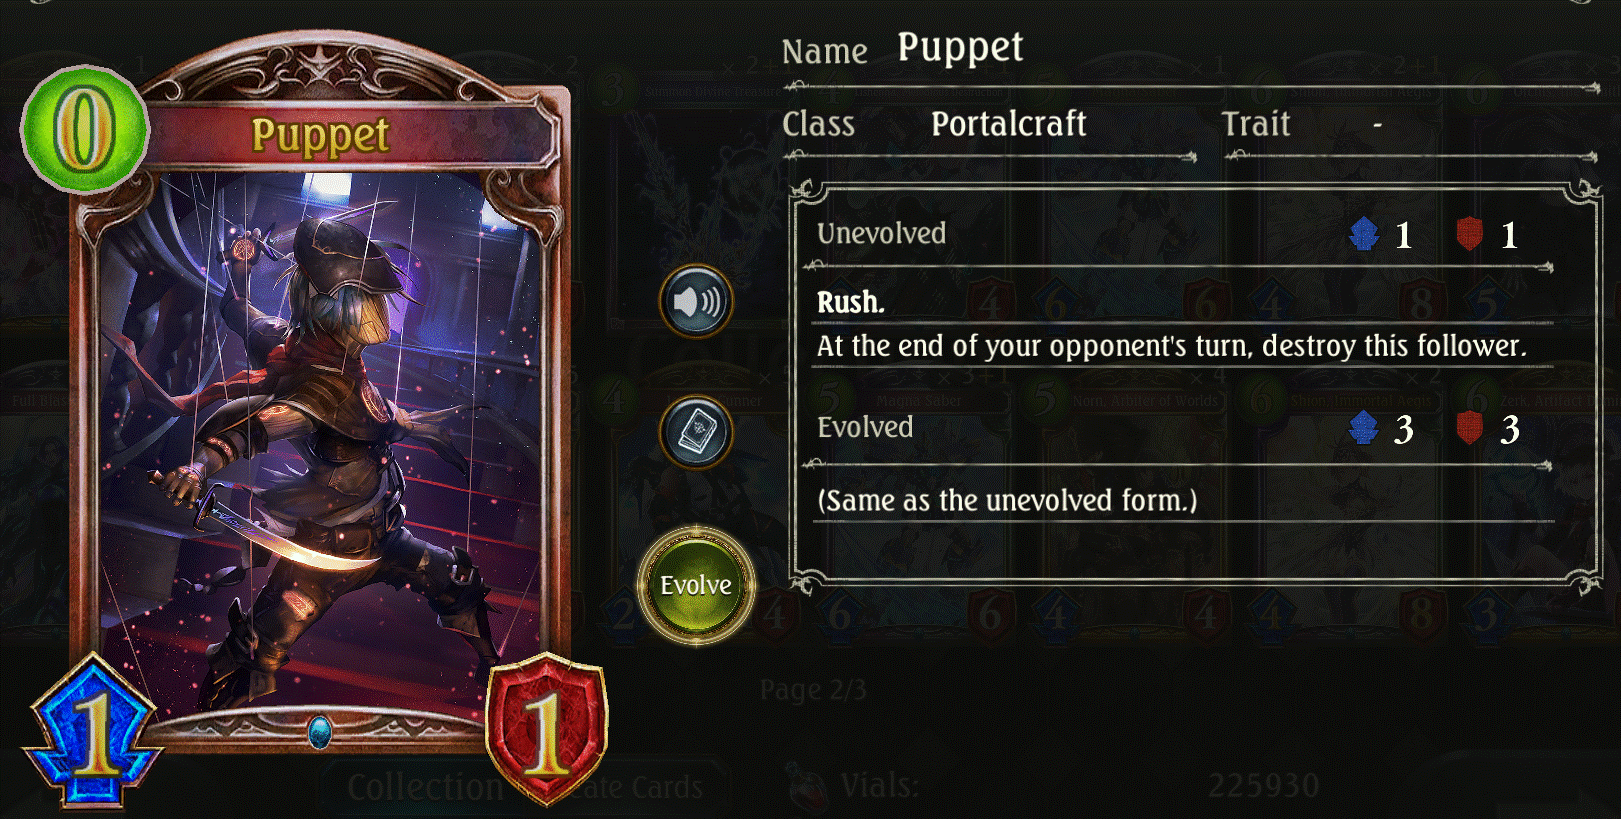Click the green zero cost orb

(85, 130)
